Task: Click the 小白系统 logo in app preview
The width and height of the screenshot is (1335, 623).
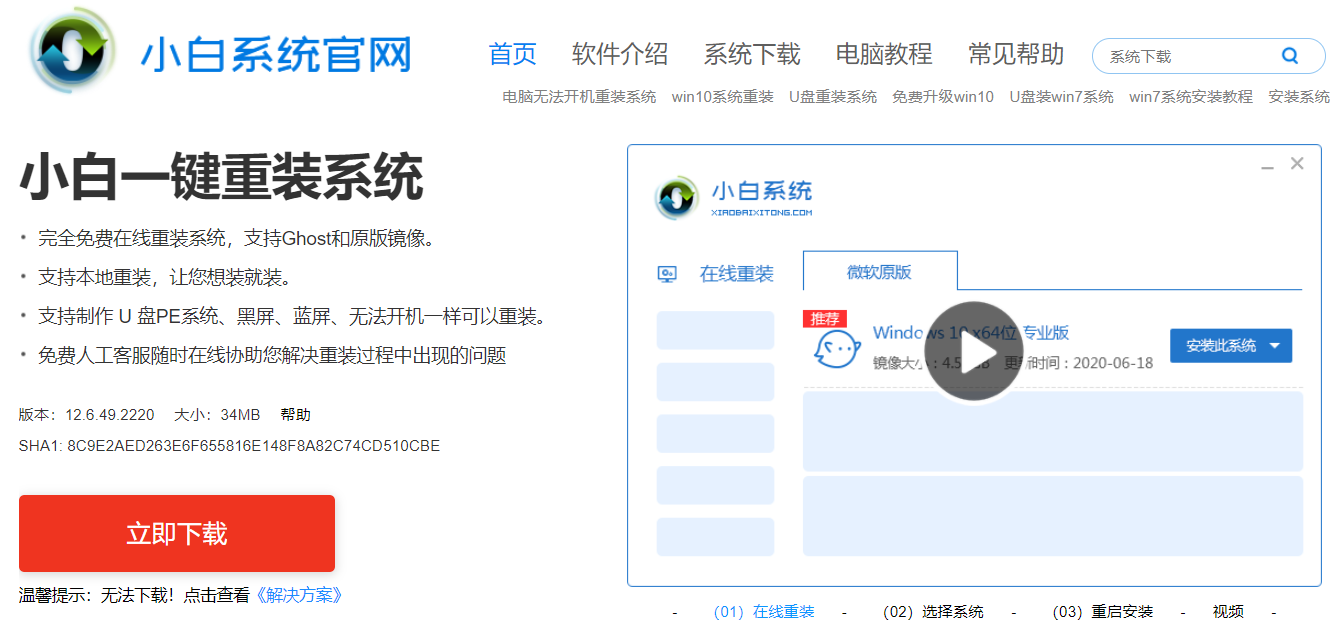Action: (x=677, y=198)
